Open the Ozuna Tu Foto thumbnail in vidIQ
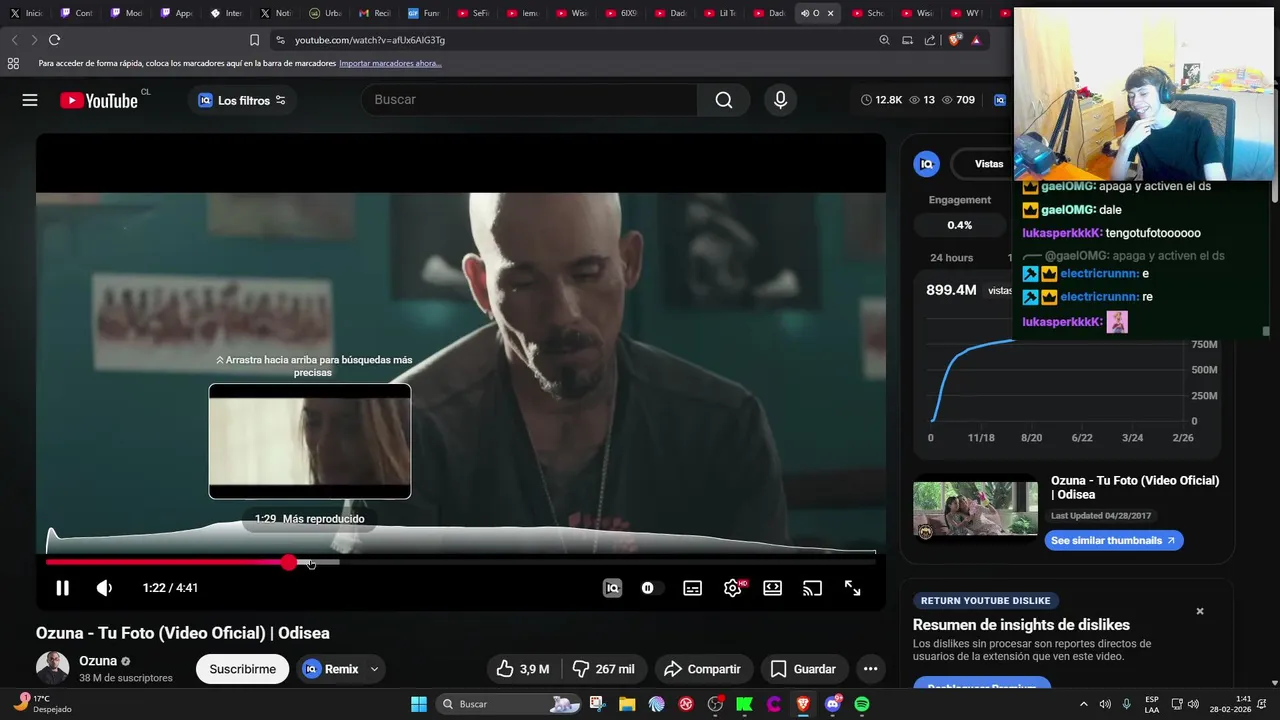Screen dimensions: 1280x720 [x=975, y=508]
